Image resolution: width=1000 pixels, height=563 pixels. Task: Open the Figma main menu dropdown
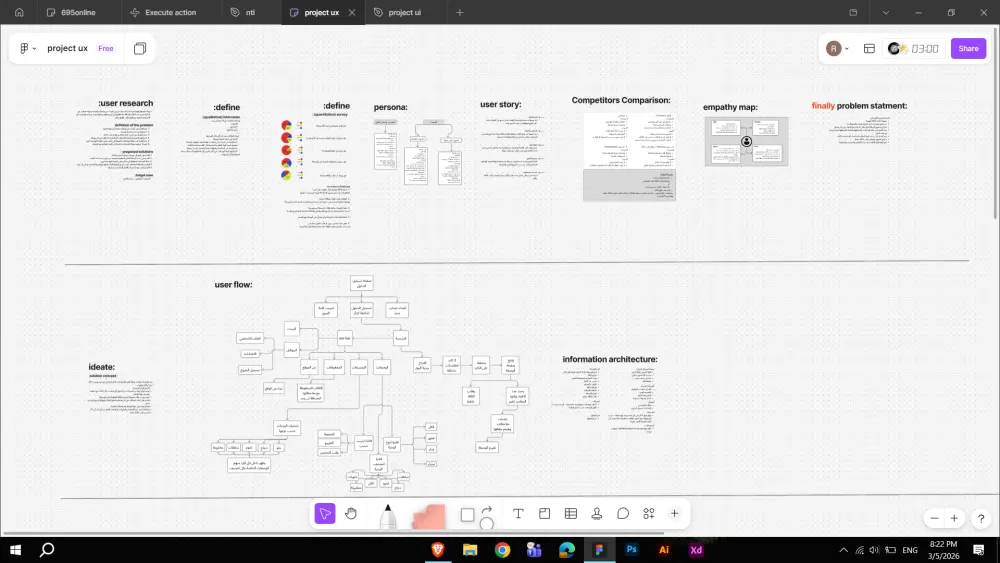coord(27,48)
